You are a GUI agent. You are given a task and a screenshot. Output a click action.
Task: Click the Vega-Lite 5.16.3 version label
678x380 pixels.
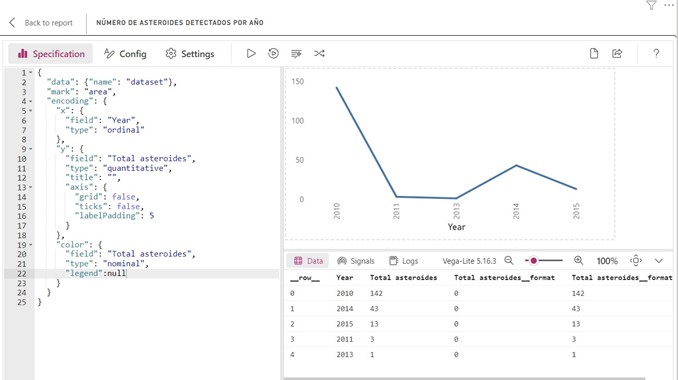[x=469, y=261]
